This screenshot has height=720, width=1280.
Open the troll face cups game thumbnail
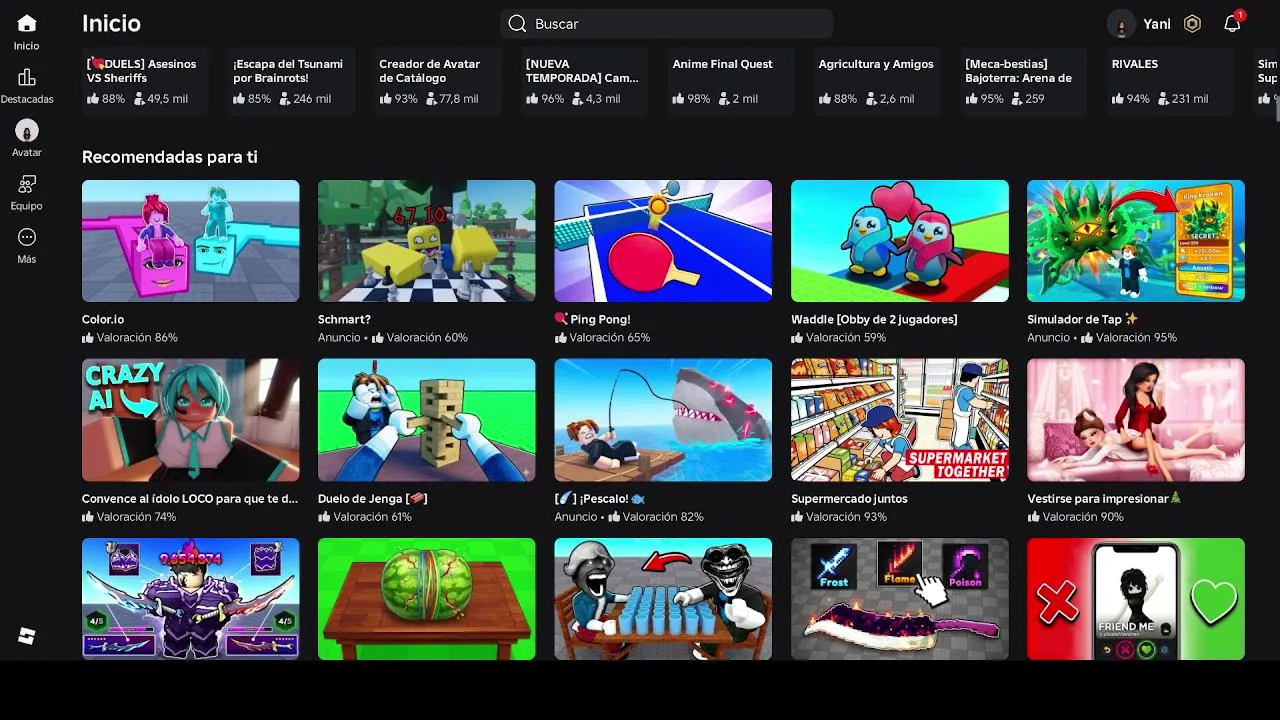pos(663,599)
